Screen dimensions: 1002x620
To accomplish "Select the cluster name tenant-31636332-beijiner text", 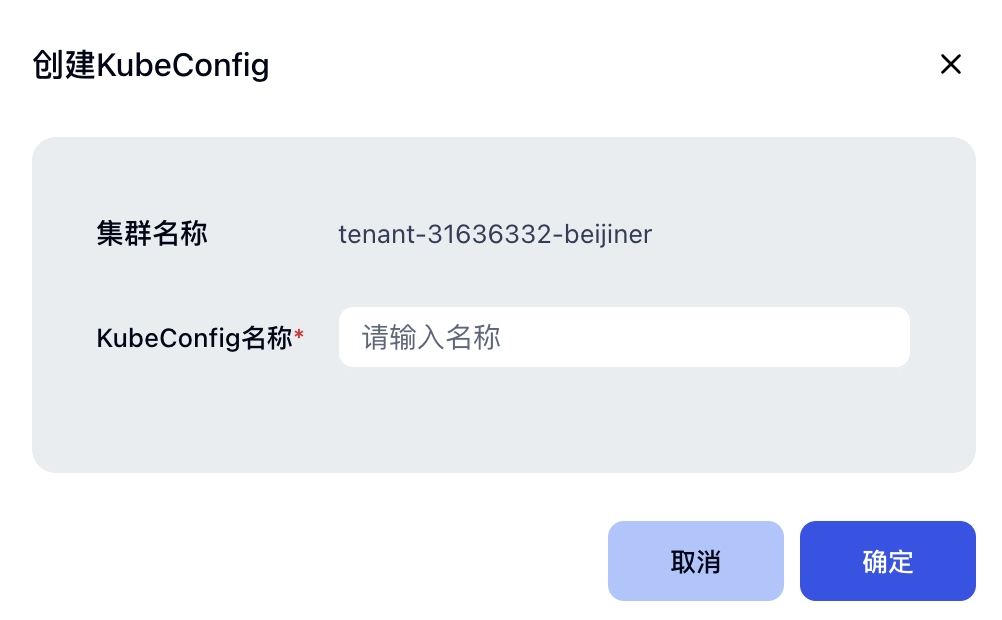I will click(x=495, y=235).
